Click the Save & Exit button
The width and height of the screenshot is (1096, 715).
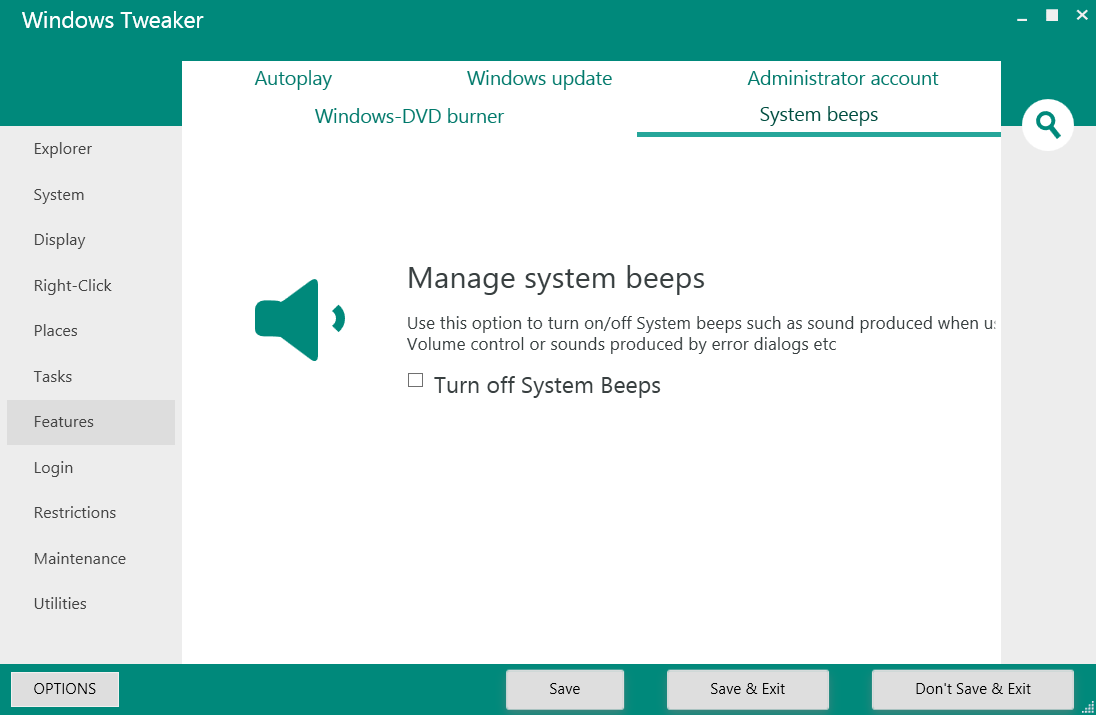click(x=747, y=689)
